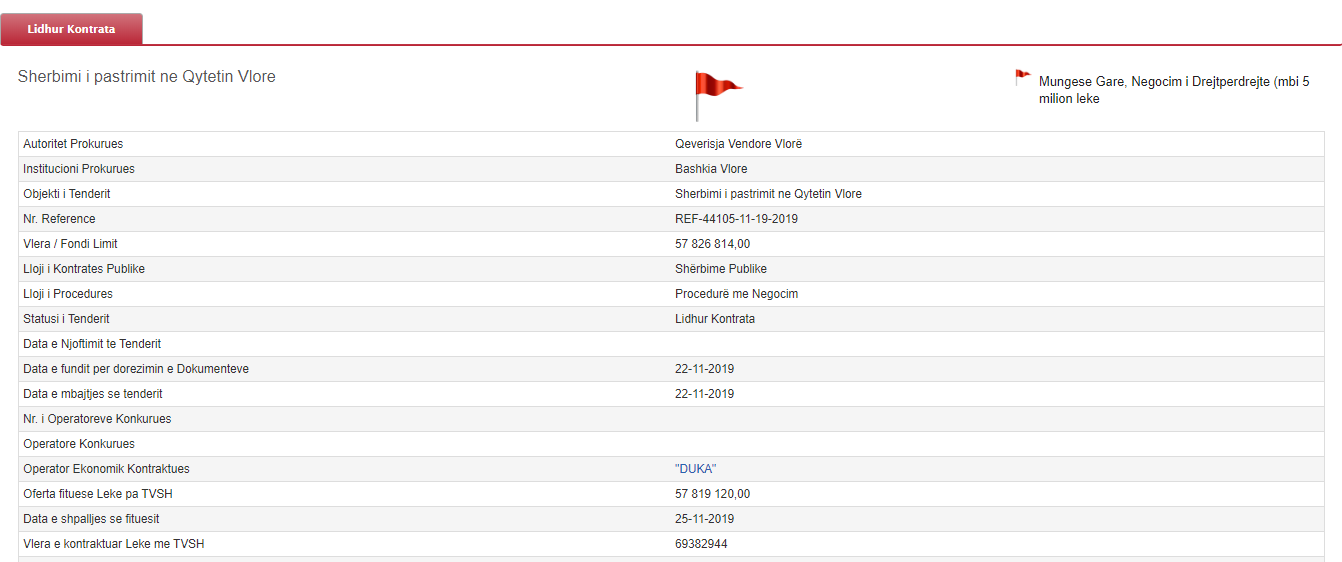Select the Objekti i Tenderit value in the table
The height and width of the screenshot is (562, 1342).
click(x=768, y=194)
